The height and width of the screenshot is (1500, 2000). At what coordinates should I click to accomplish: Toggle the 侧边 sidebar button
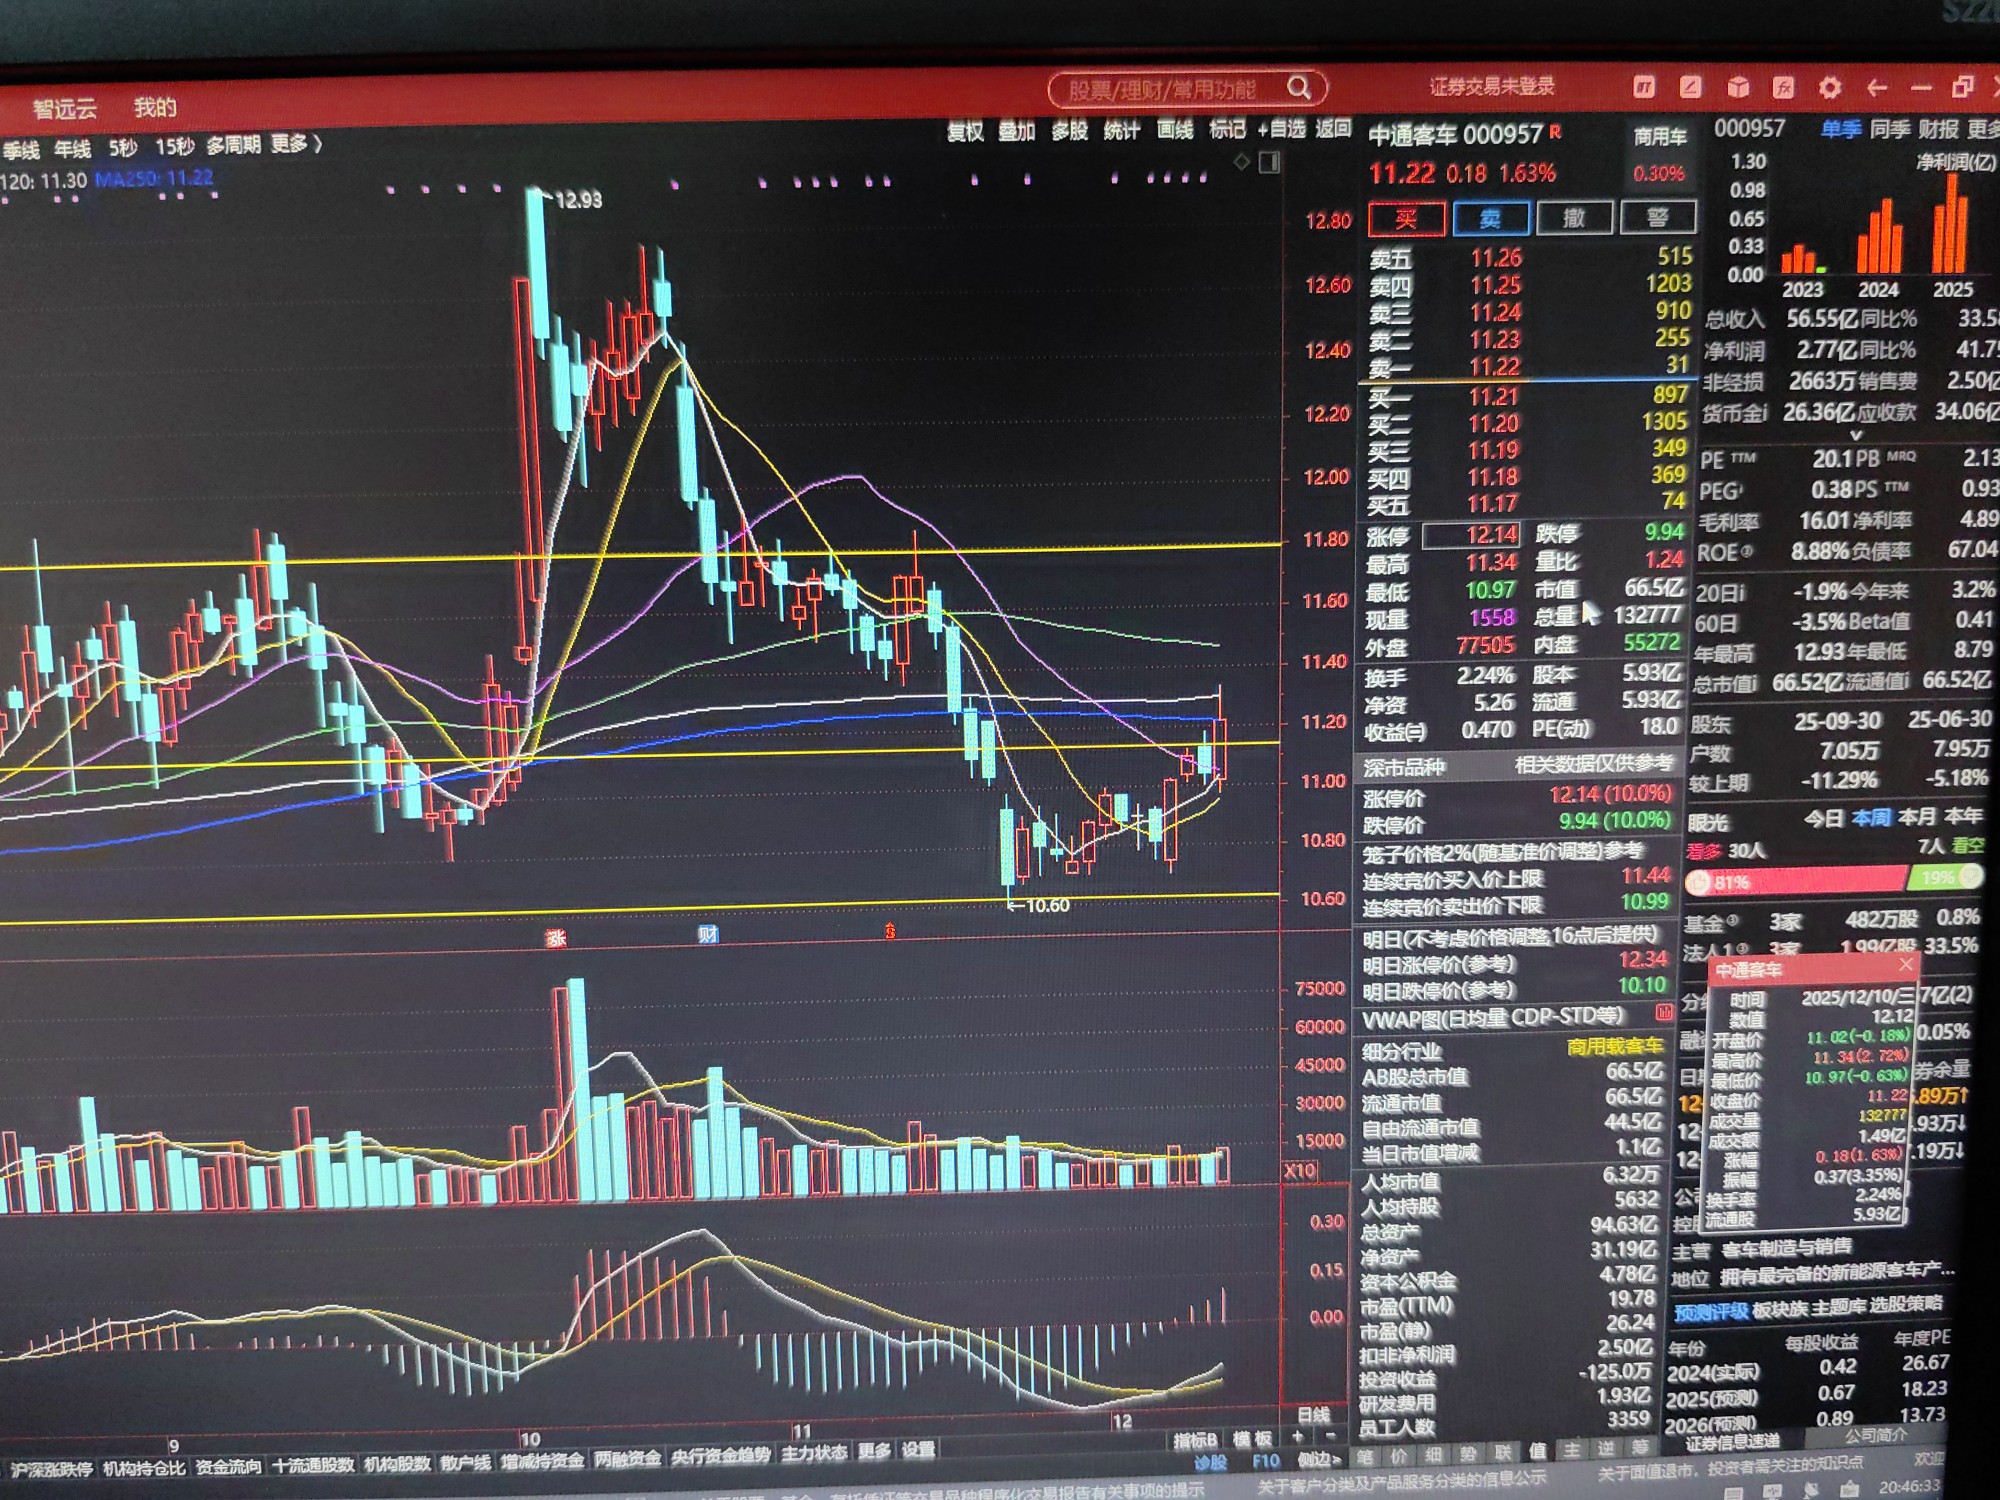[1319, 1459]
